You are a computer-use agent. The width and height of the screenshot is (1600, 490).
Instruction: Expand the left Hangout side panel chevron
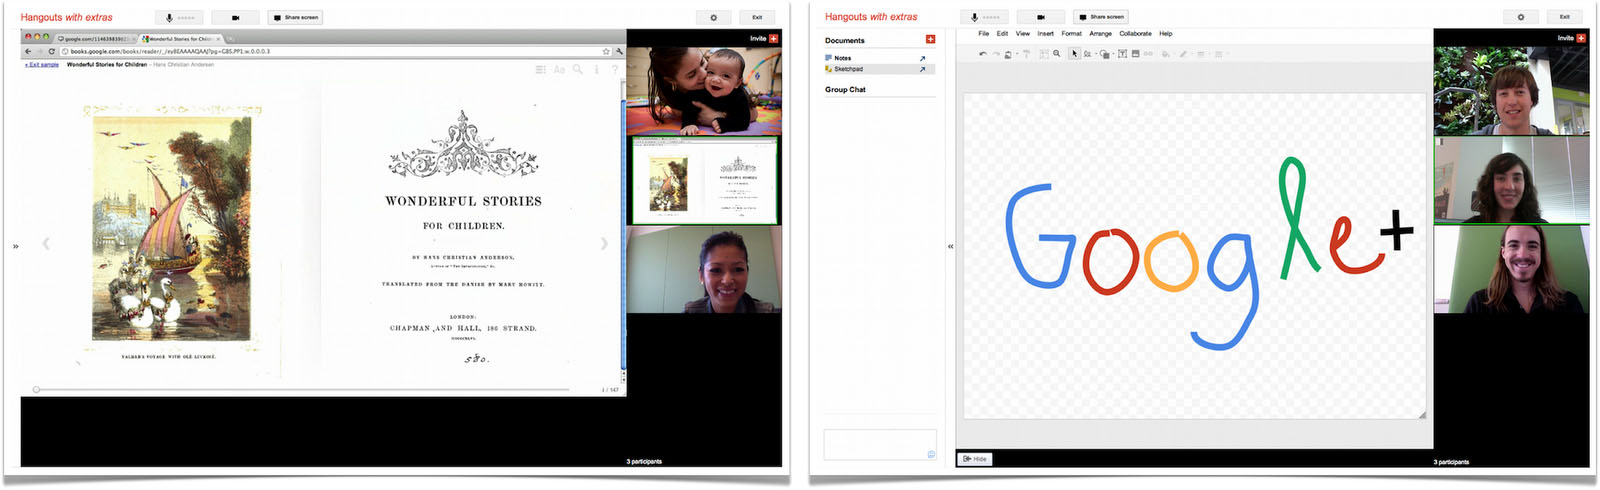15,246
